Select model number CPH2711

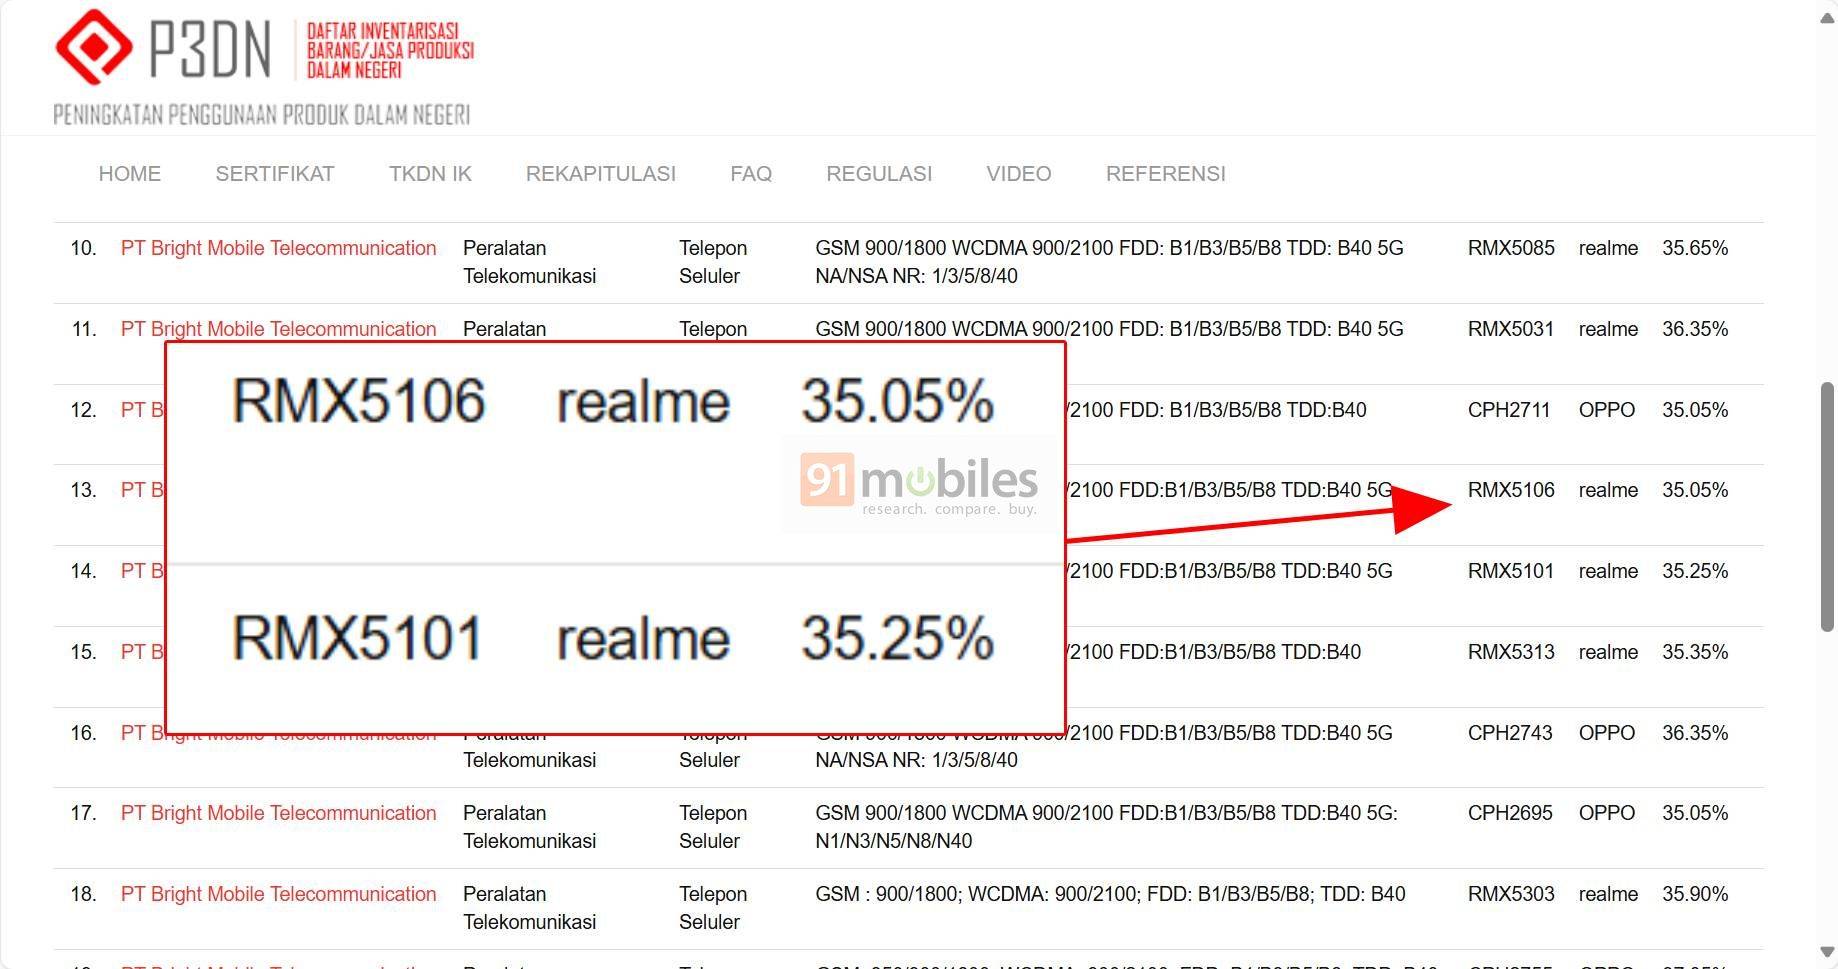[1509, 410]
